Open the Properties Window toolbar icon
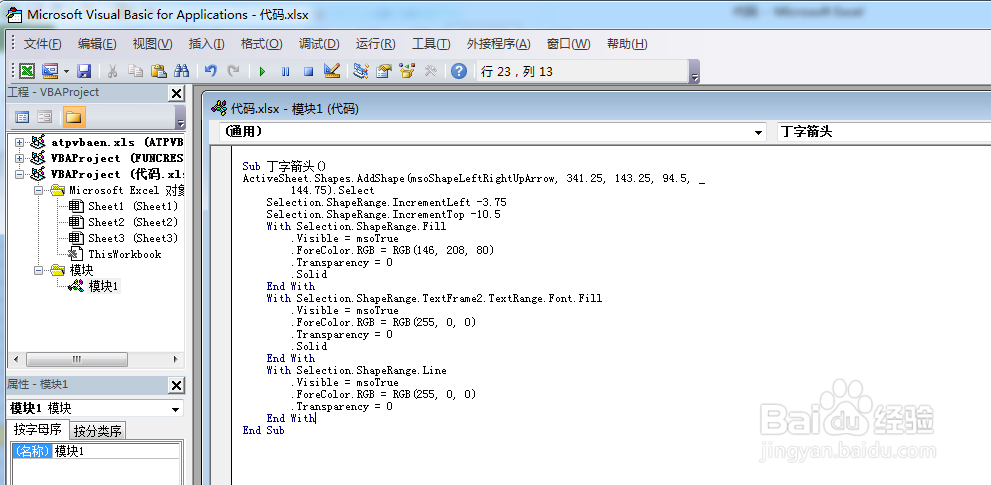 point(384,71)
